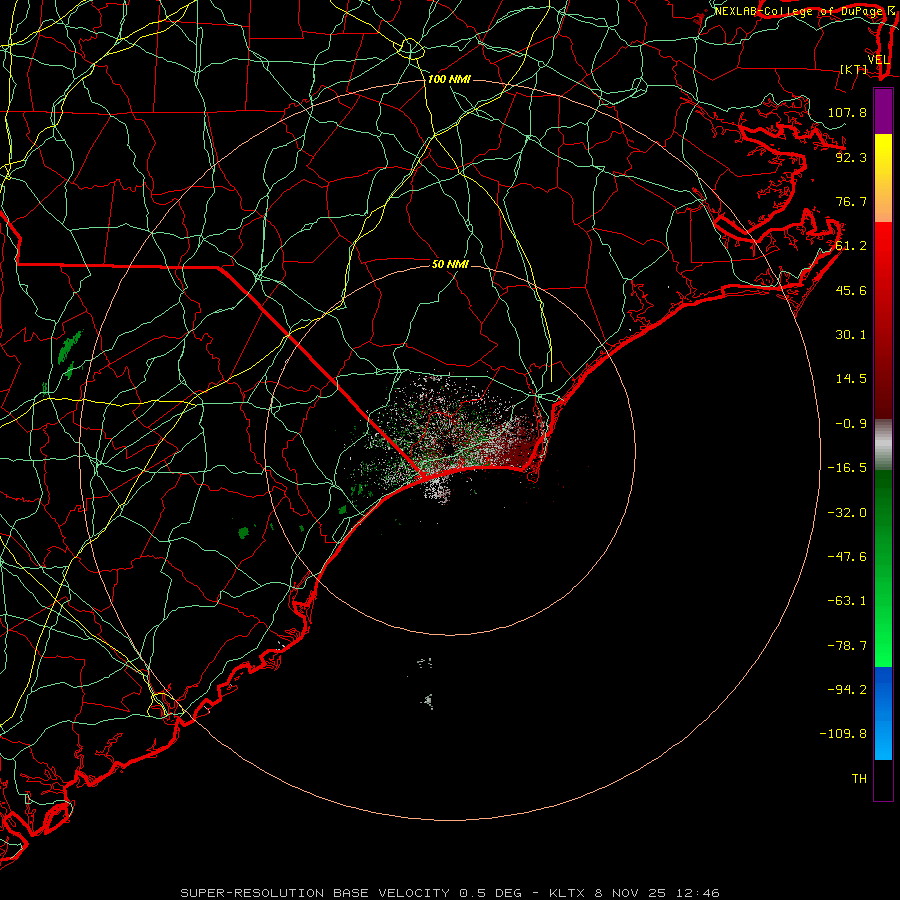900x900 pixels.
Task: Click the -32.0 scale value
Action: pyautogui.click(x=847, y=513)
